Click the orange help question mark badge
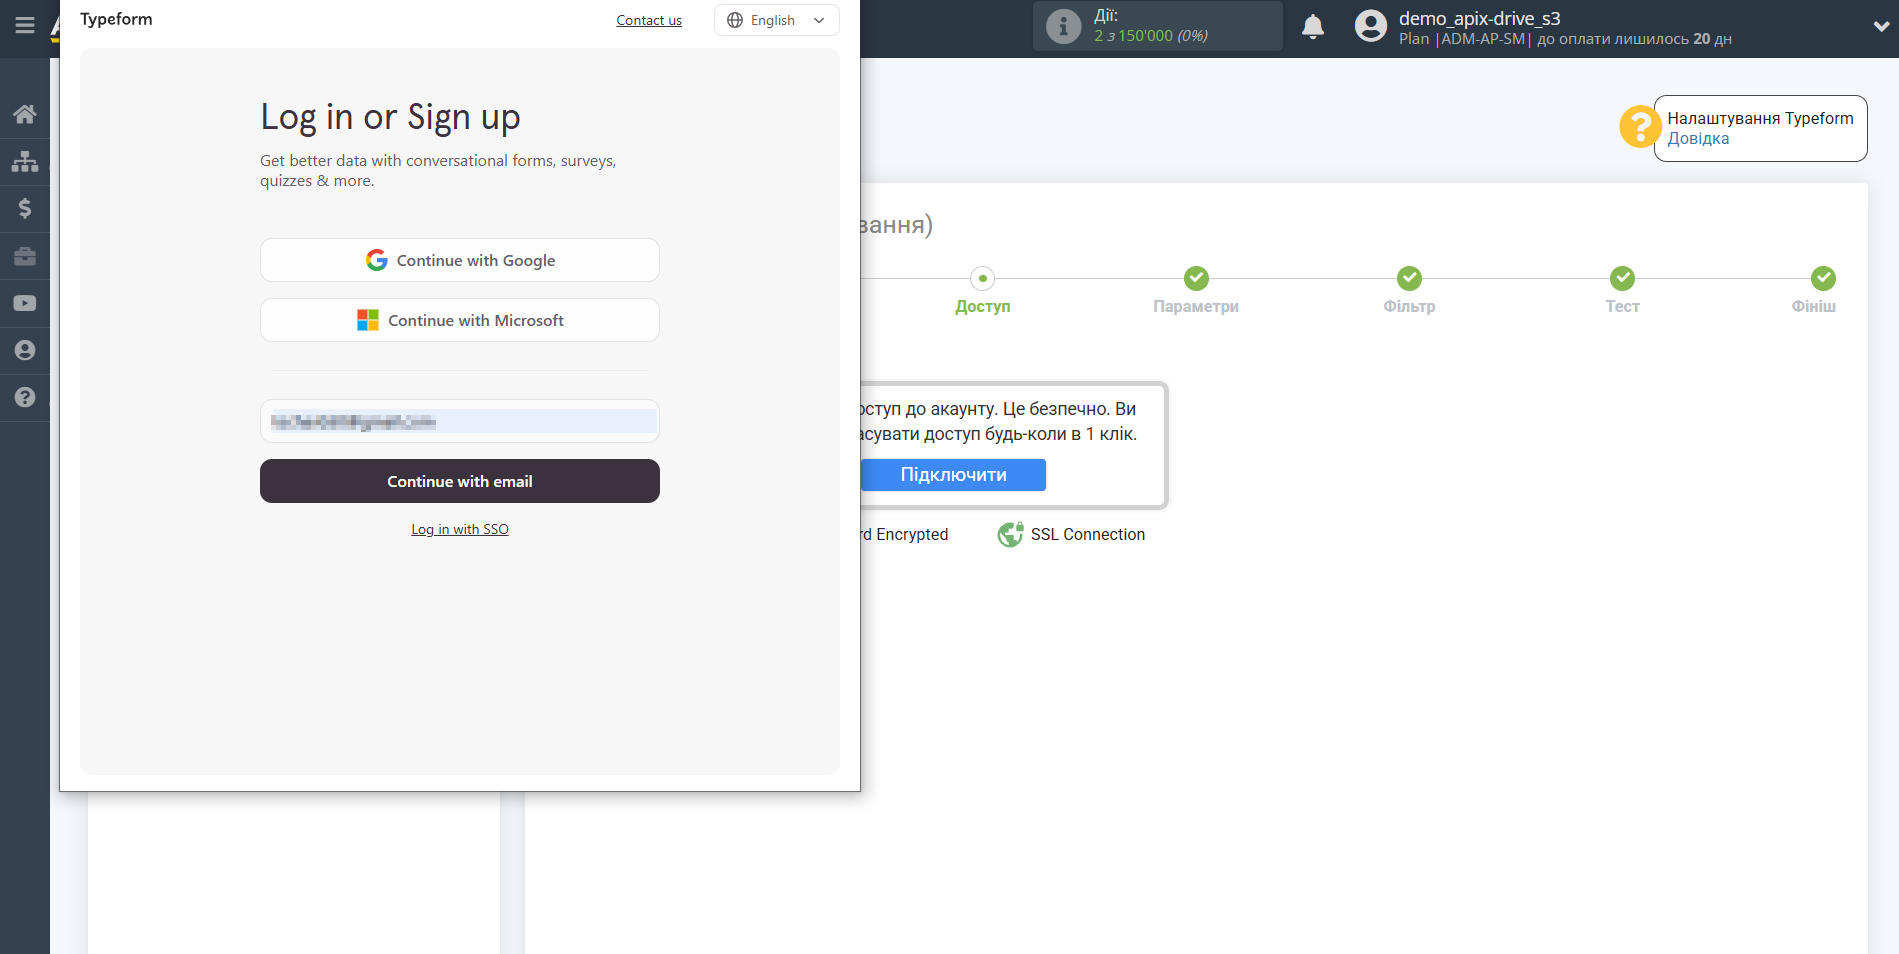Image resolution: width=1899 pixels, height=954 pixels. tap(1640, 127)
